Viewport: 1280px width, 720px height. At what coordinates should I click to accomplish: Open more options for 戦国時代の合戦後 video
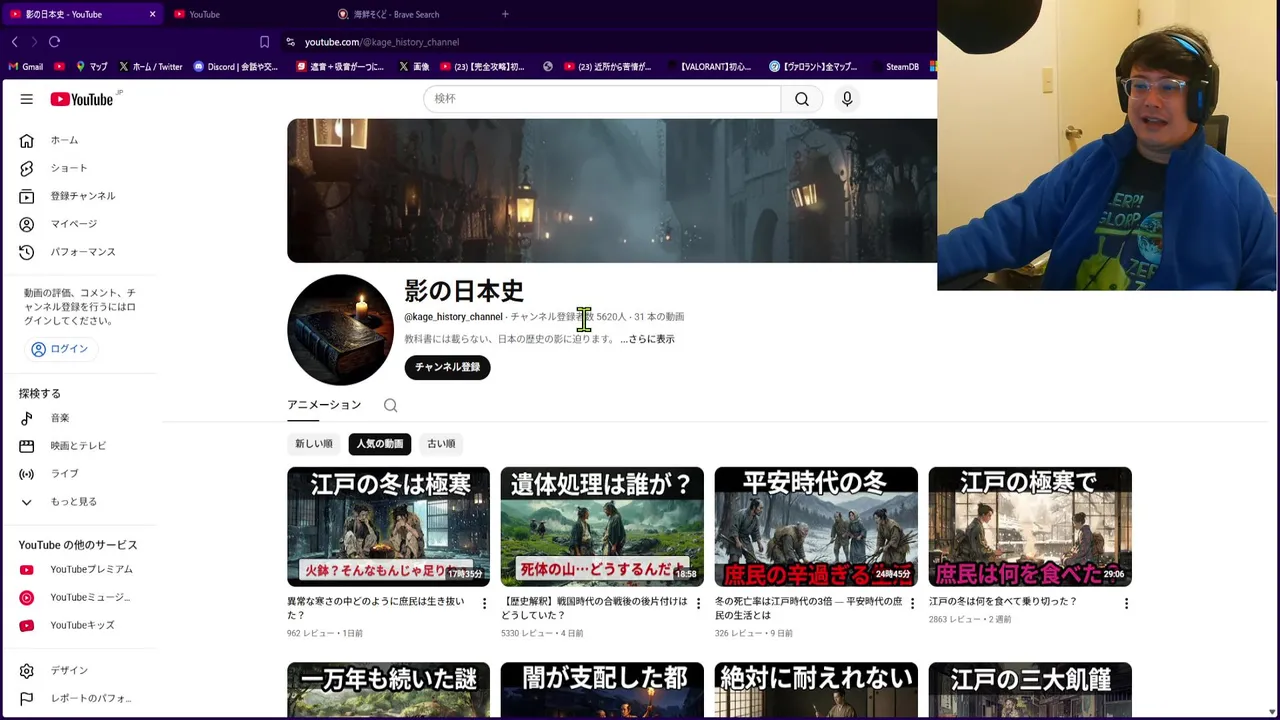pos(698,603)
